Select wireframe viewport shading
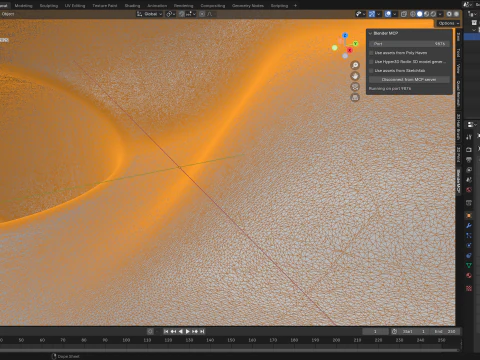The image size is (480, 360). coord(413,14)
